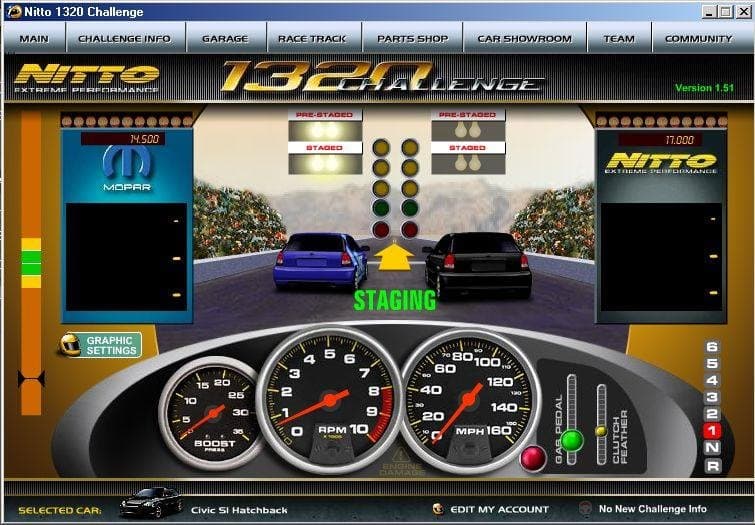
Task: Open the MAIN menu tab
Action: click(x=34, y=39)
